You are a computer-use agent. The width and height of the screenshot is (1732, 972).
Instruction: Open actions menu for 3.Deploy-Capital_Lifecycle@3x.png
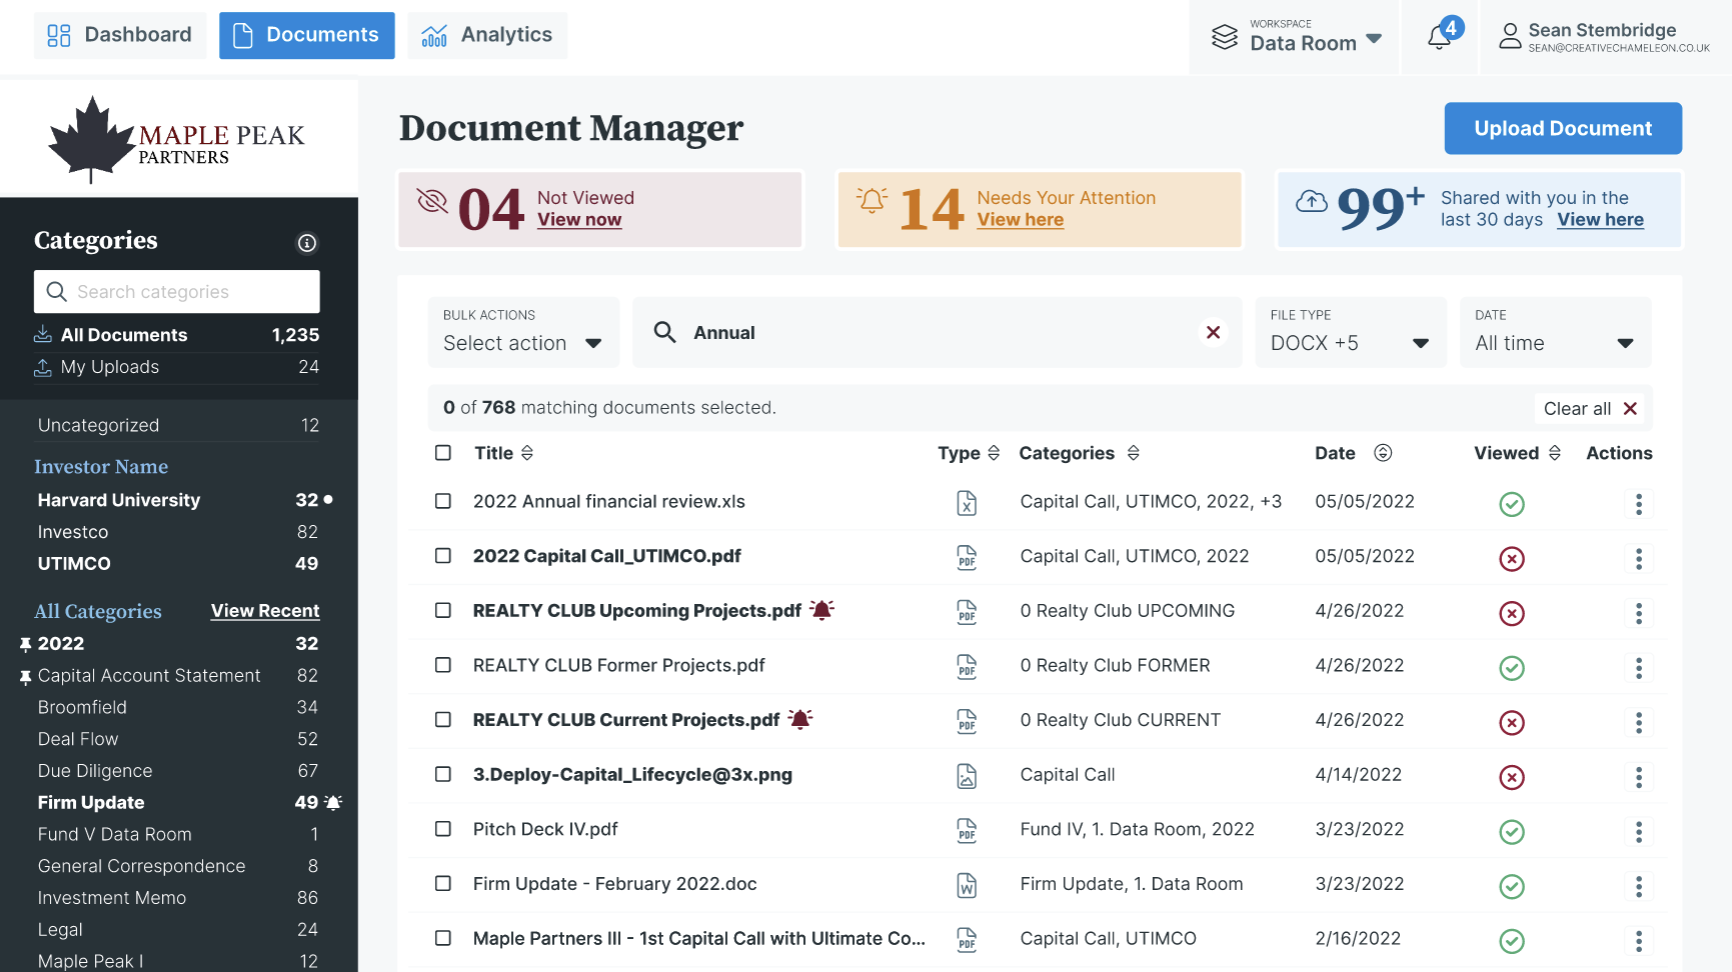(x=1638, y=777)
